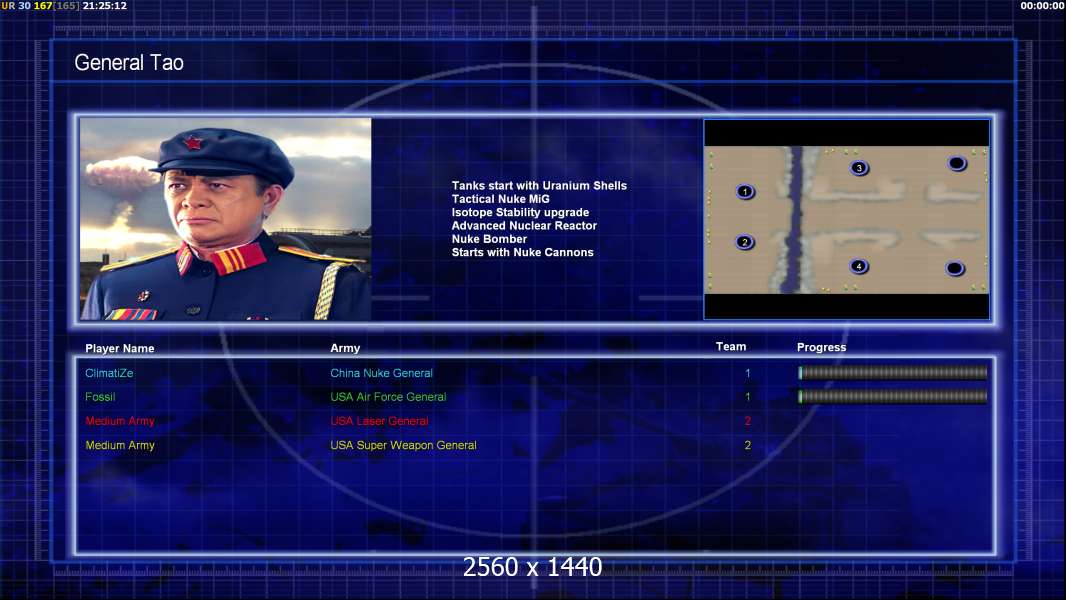Click 'USA Laser General' army entry

[x=379, y=421]
